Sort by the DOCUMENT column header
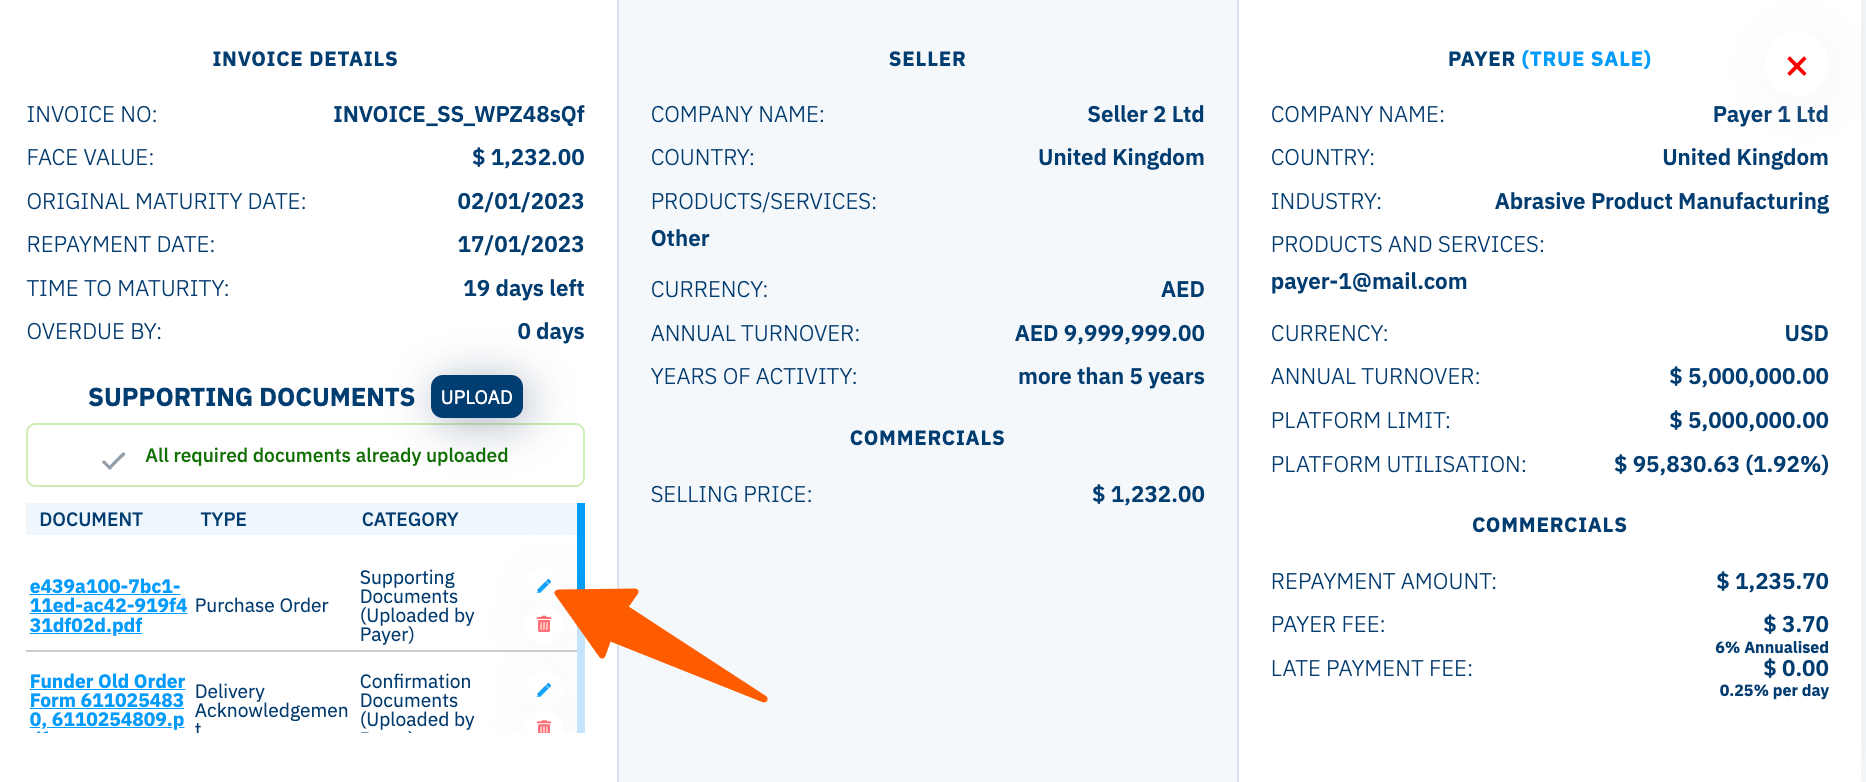 coord(91,520)
